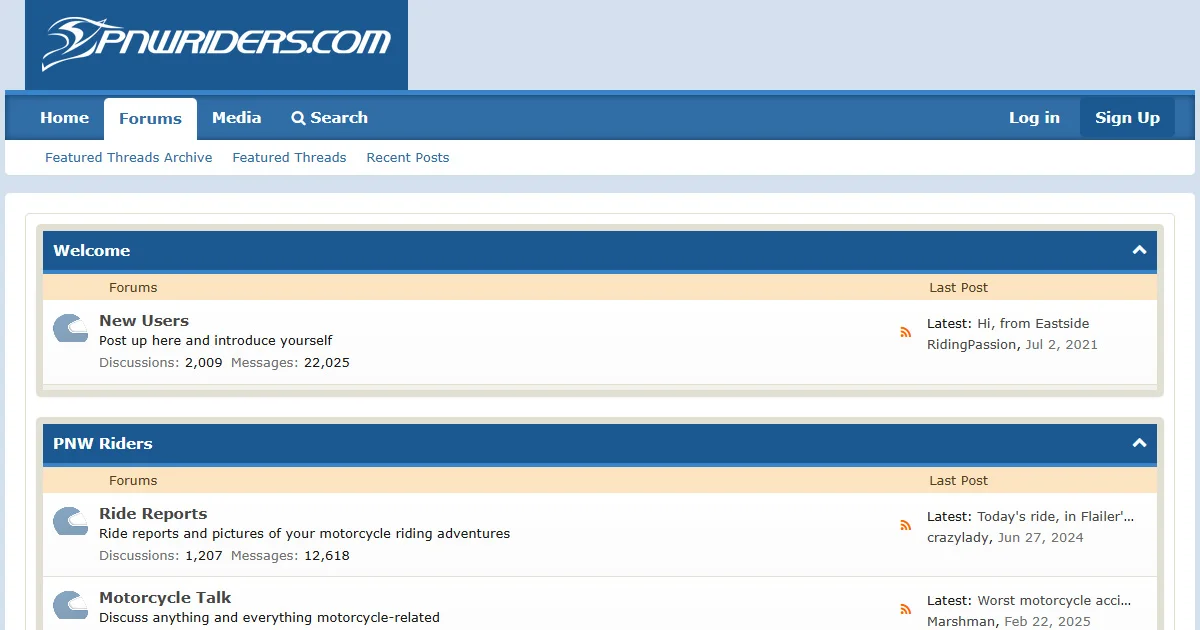Click the PNWRiders.com logo

tap(216, 44)
